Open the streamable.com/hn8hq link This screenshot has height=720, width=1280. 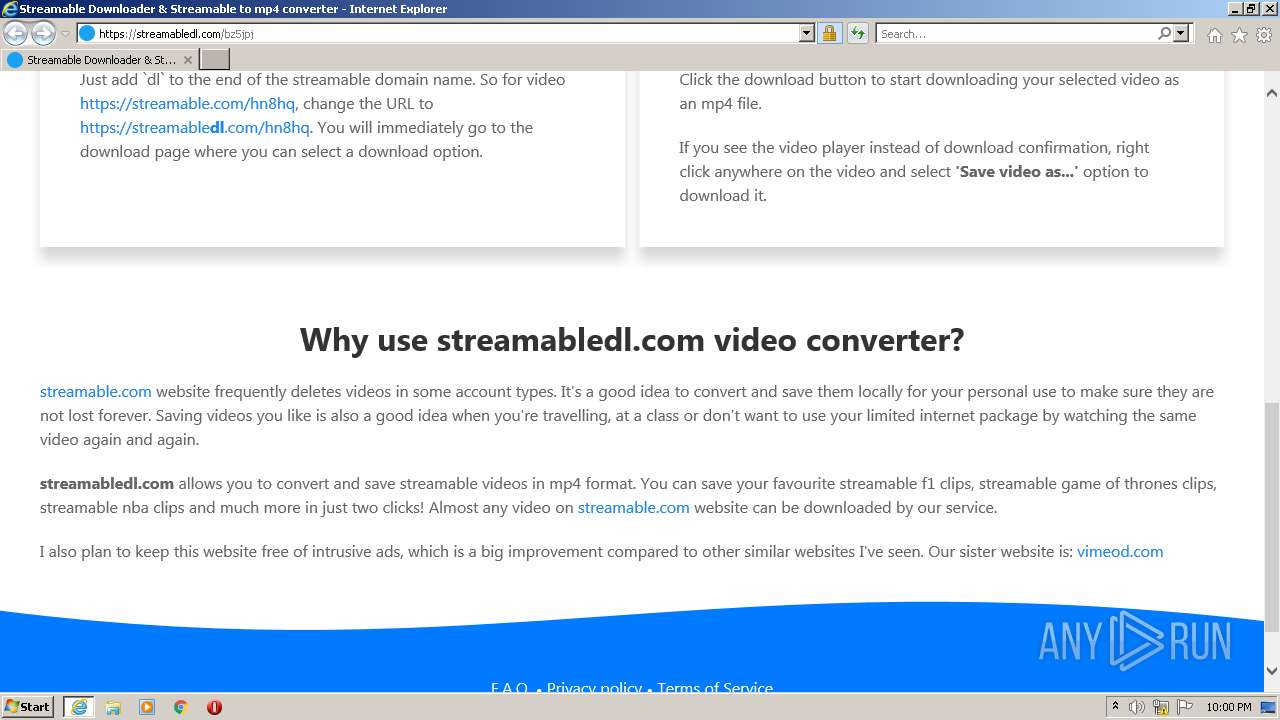click(x=187, y=103)
